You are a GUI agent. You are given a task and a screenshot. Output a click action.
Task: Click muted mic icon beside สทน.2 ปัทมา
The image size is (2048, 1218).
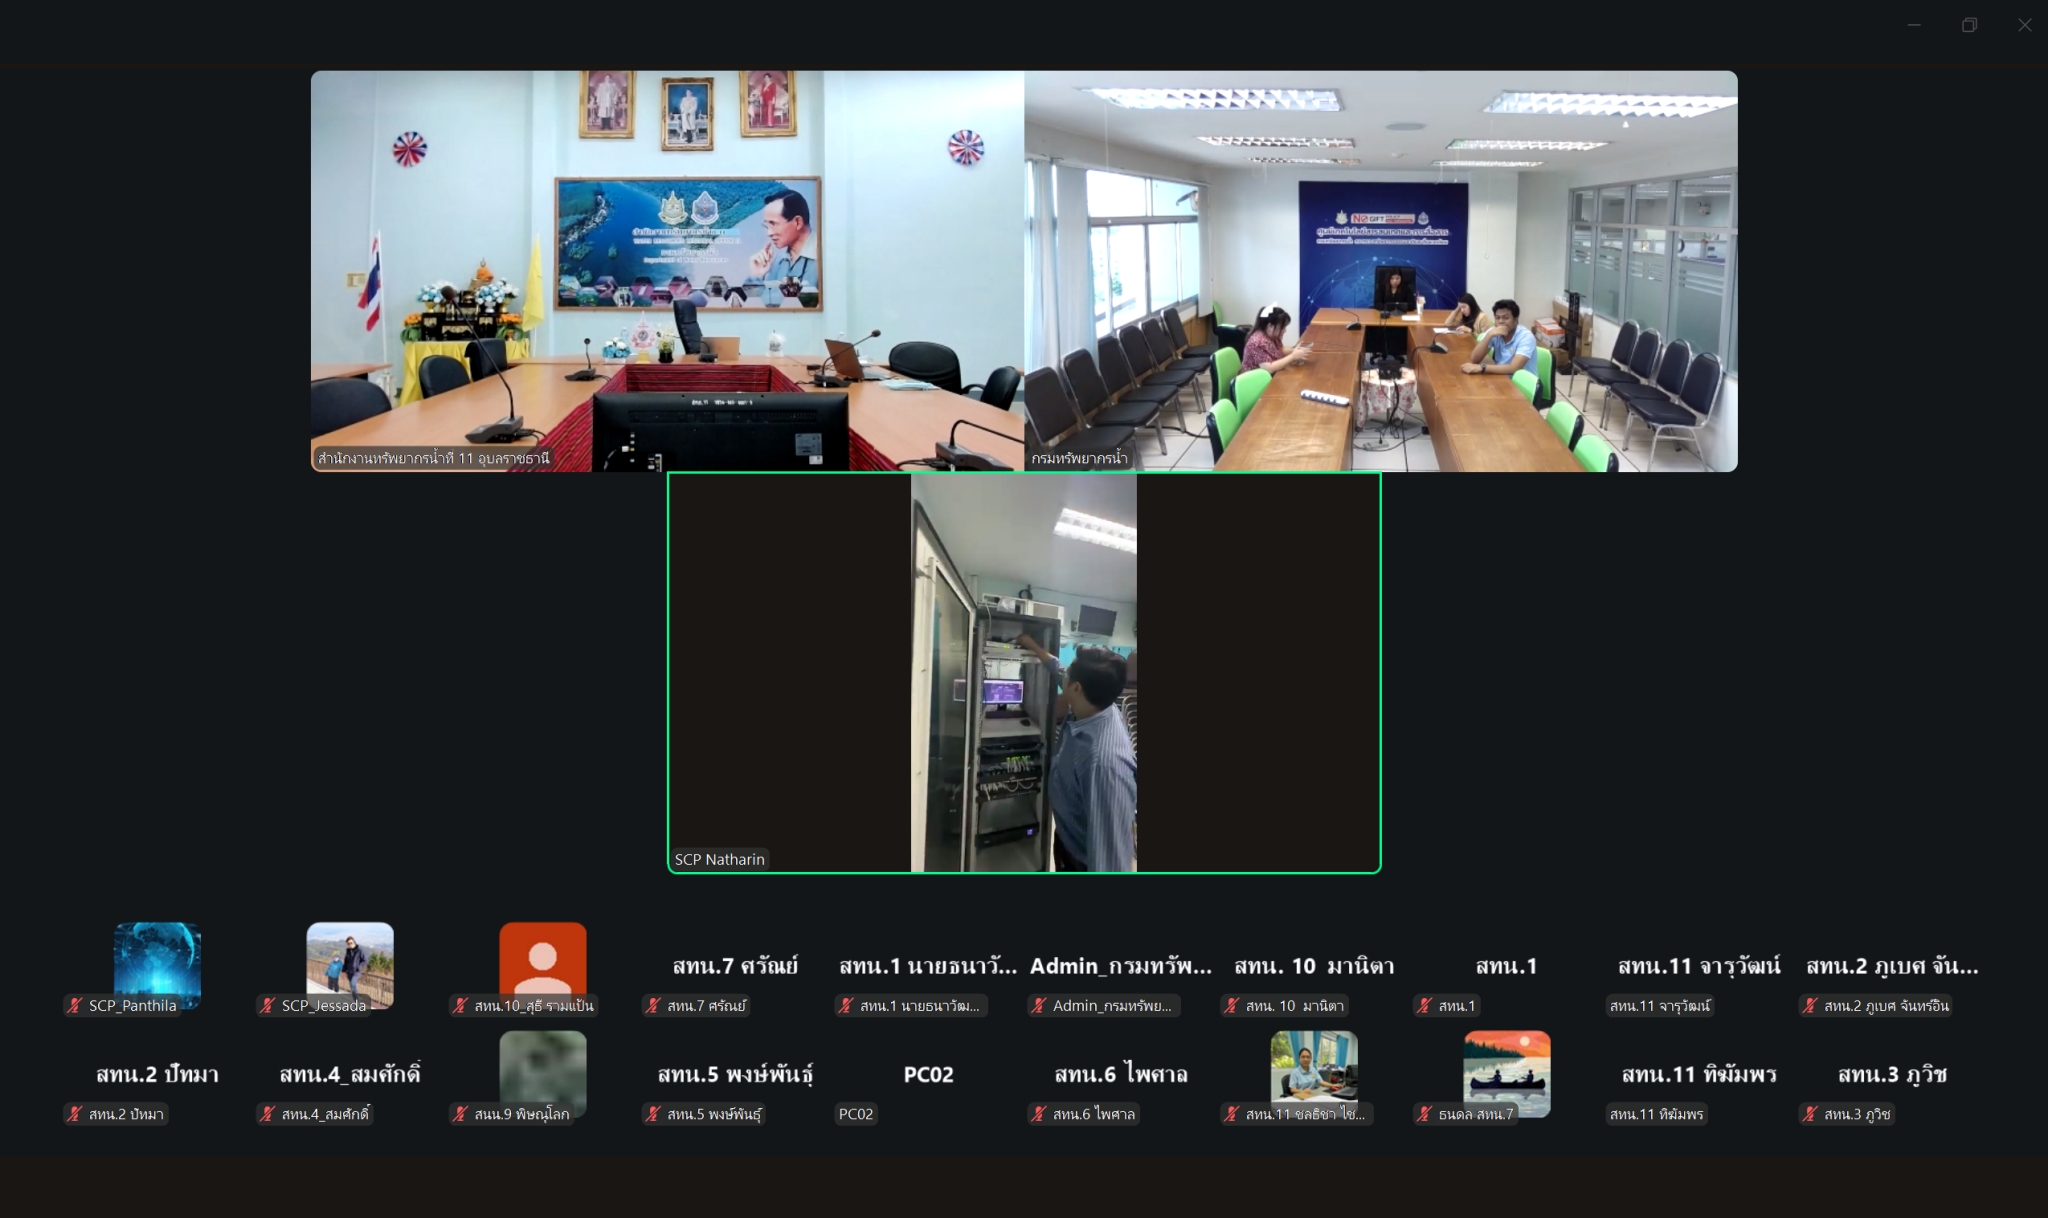point(75,1114)
